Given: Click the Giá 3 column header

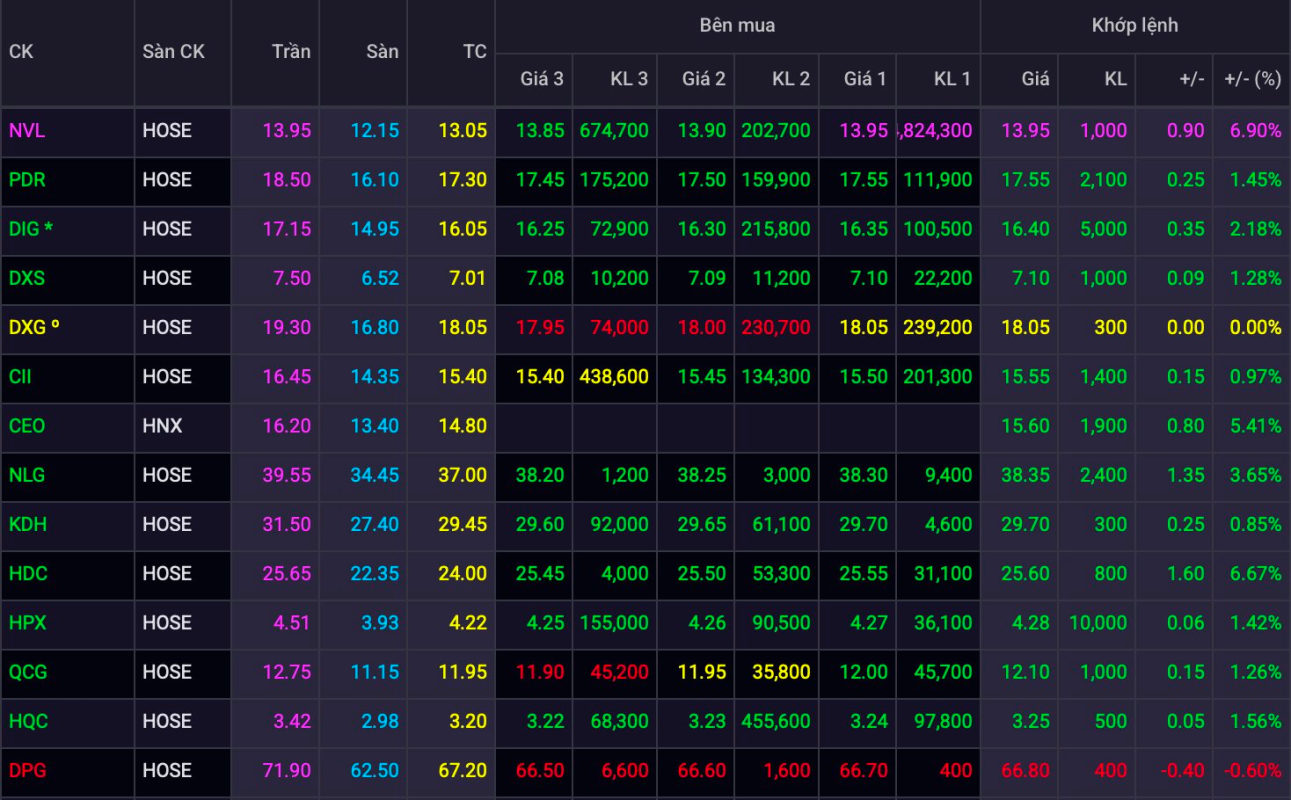Looking at the screenshot, I should (x=542, y=79).
